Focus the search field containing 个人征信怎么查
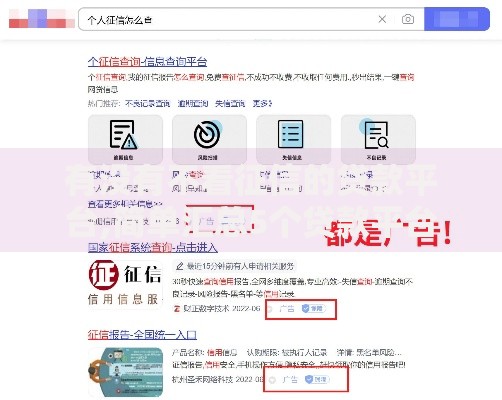The height and width of the screenshot is (400, 502). coord(227,20)
